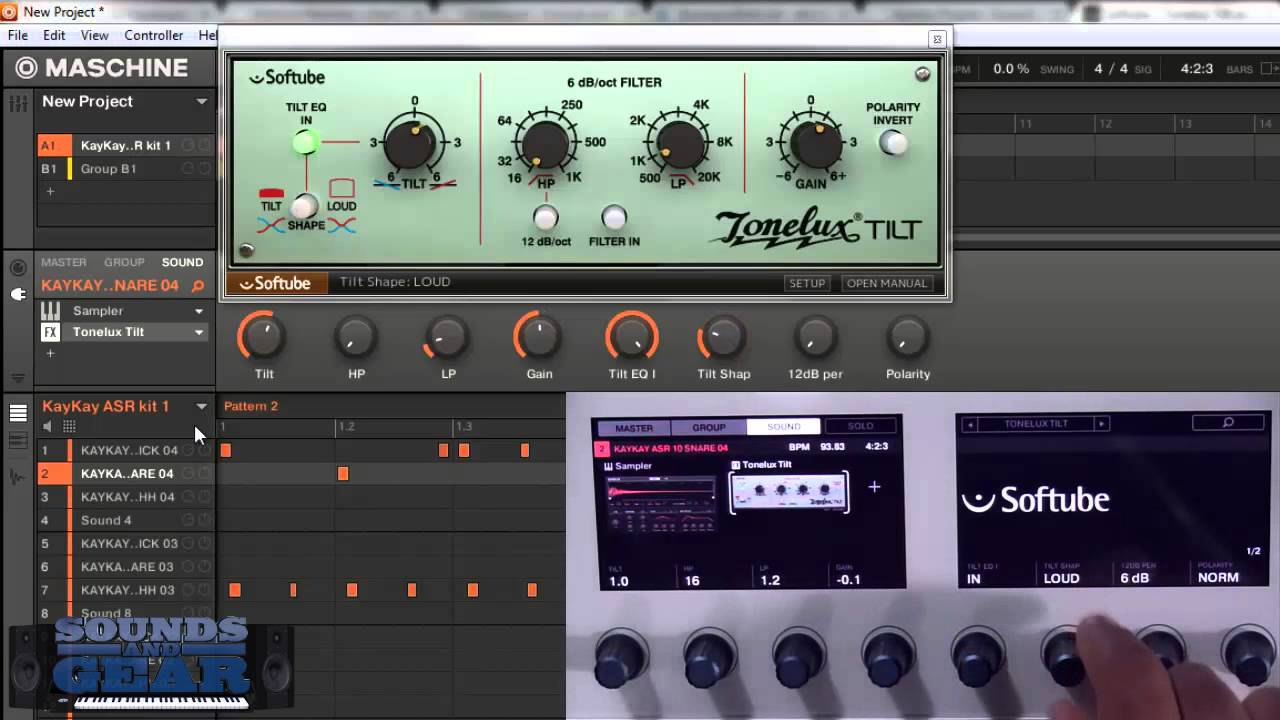The image size is (1280, 720).
Task: Open the mixer view icon beside New Project
Action: click(x=17, y=103)
